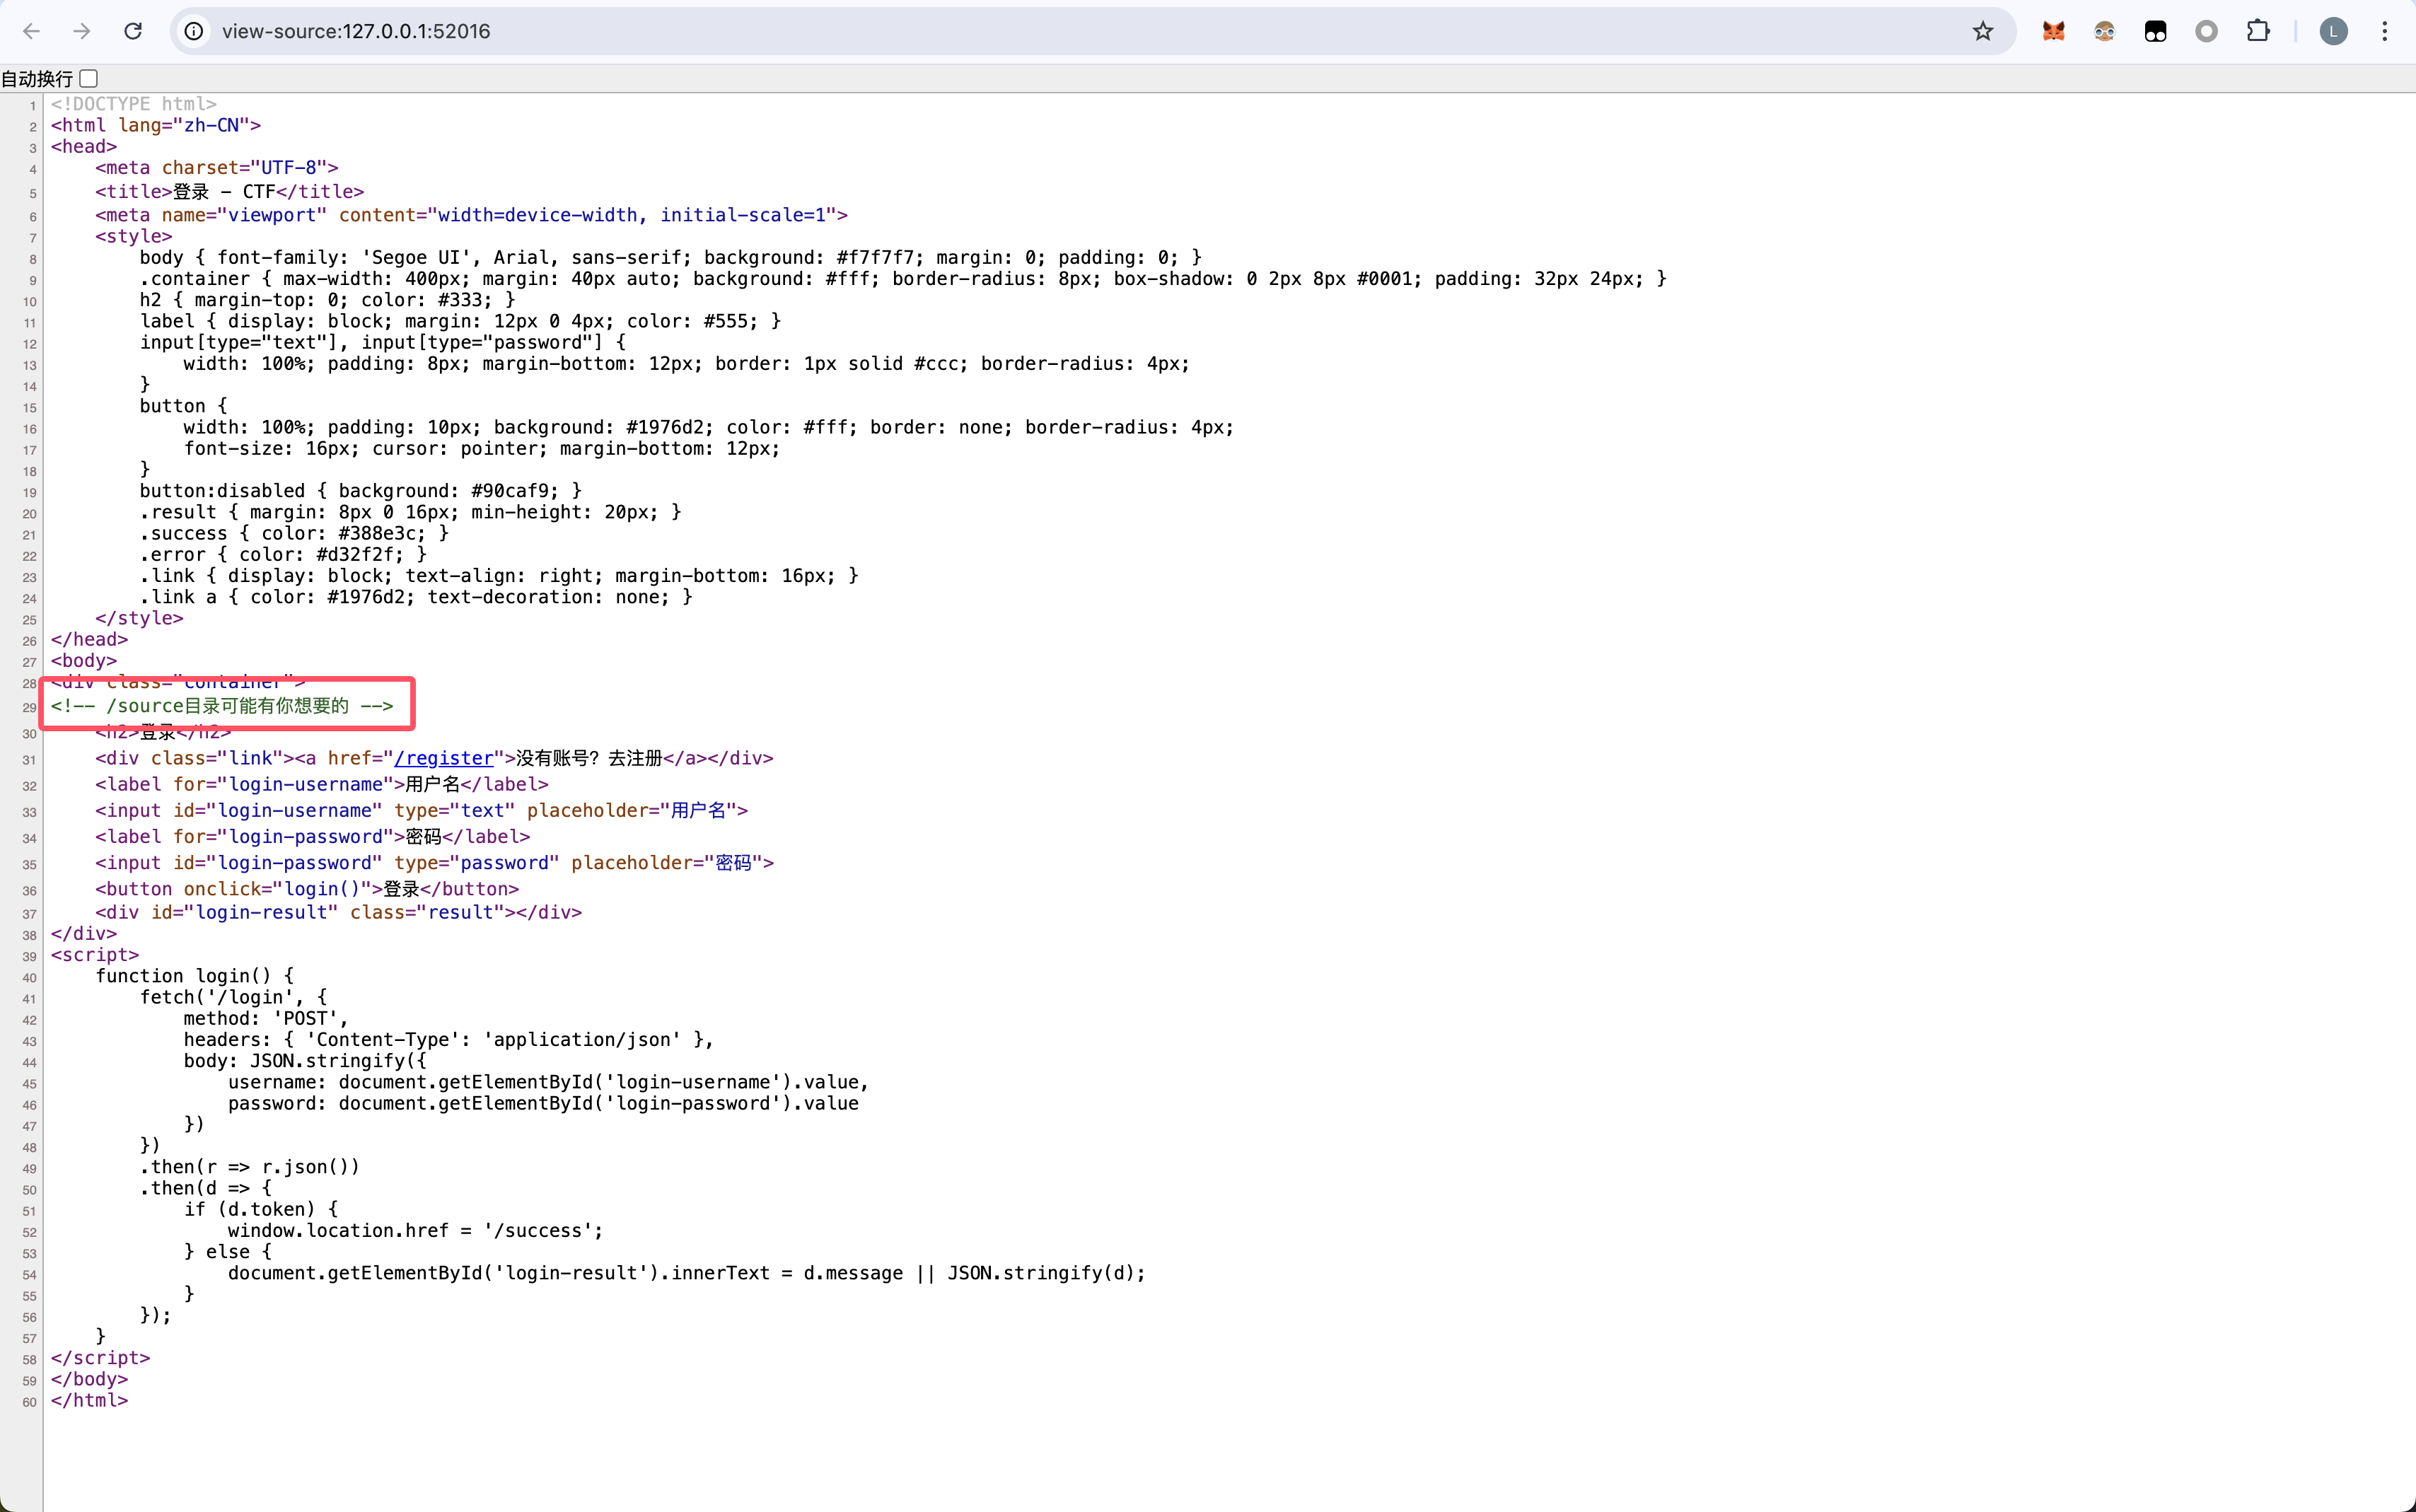
Task: Click the face-with-glasses extension icon
Action: pyautogui.click(x=2104, y=31)
